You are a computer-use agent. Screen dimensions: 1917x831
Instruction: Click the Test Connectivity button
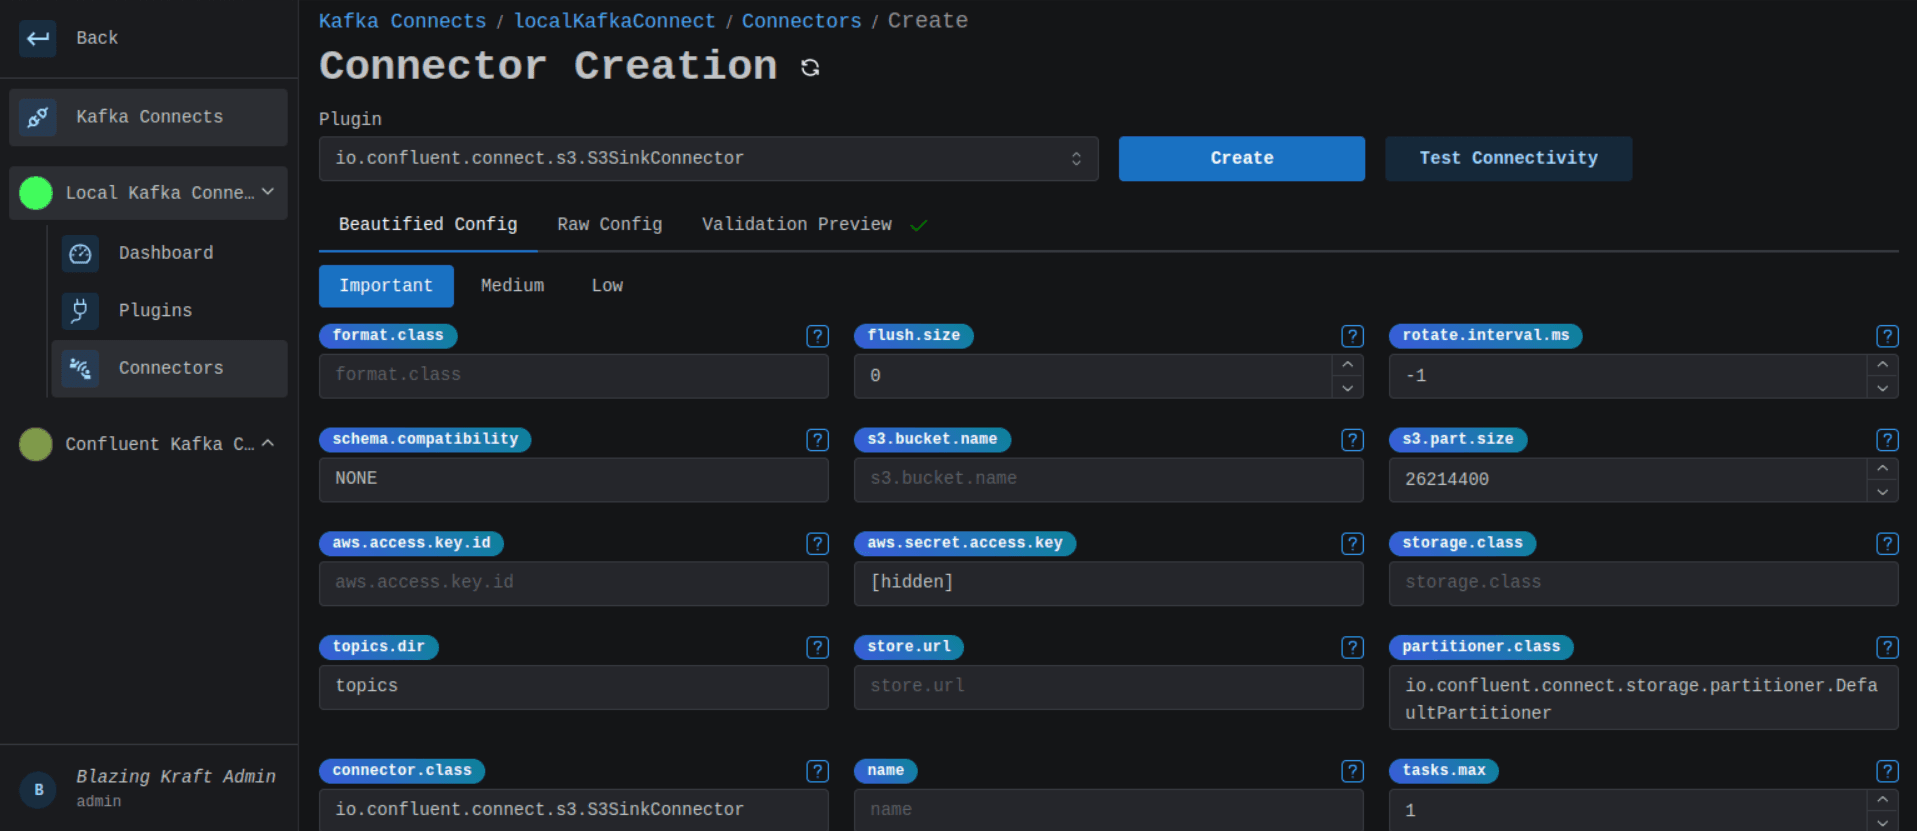tap(1508, 159)
